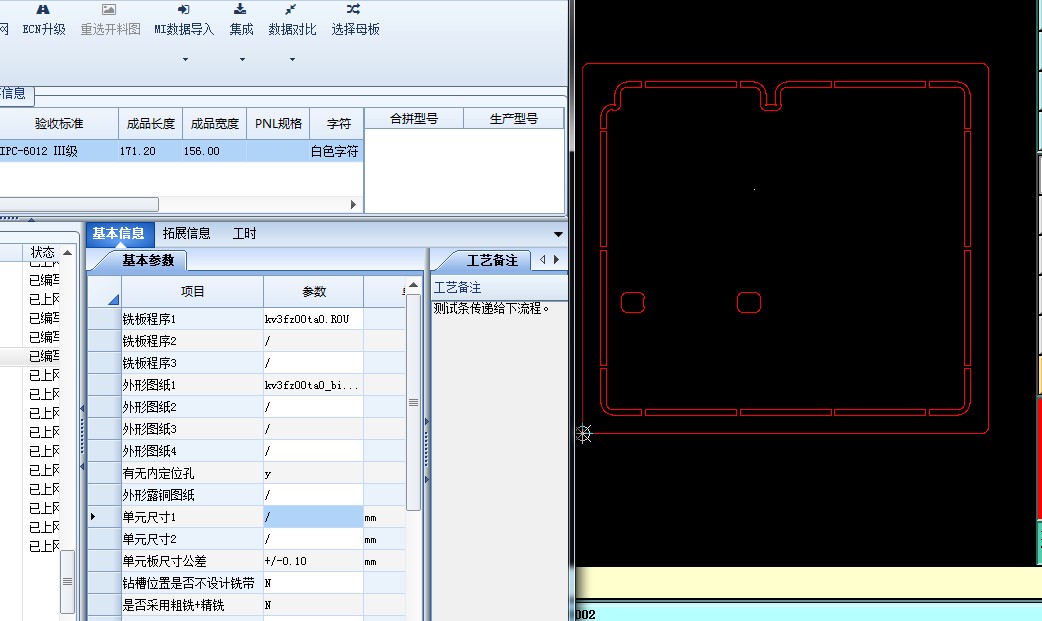The width and height of the screenshot is (1042, 621).
Task: Click the parameter grid scrollbar up arrow
Action: point(413,285)
